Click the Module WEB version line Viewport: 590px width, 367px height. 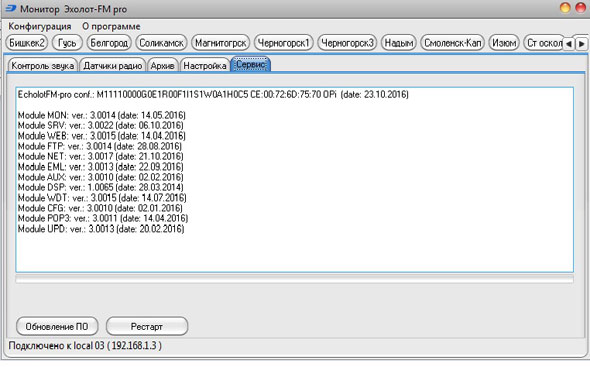(x=102, y=136)
